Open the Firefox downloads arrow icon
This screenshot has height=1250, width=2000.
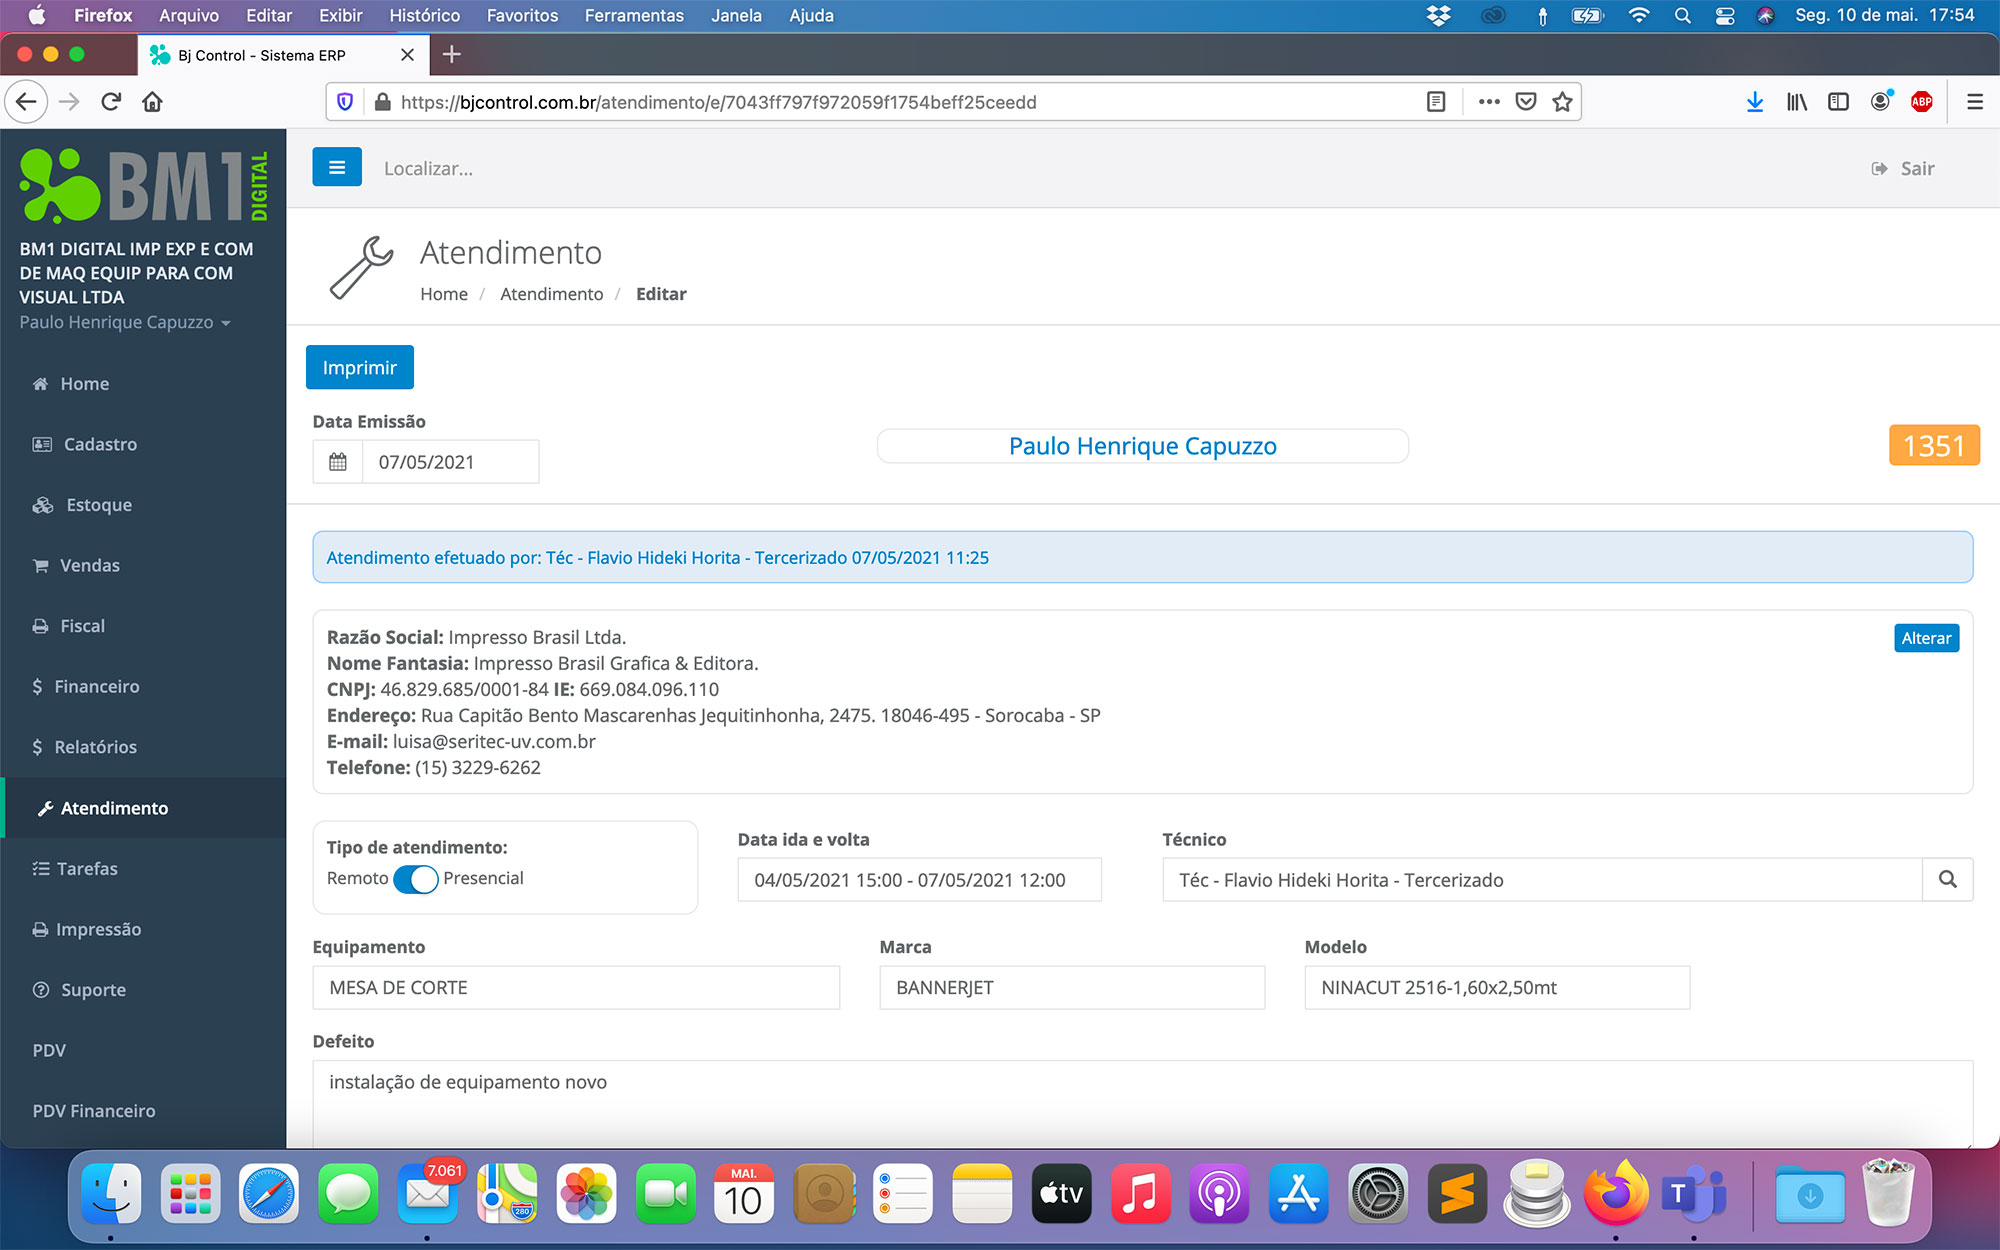pyautogui.click(x=1754, y=102)
